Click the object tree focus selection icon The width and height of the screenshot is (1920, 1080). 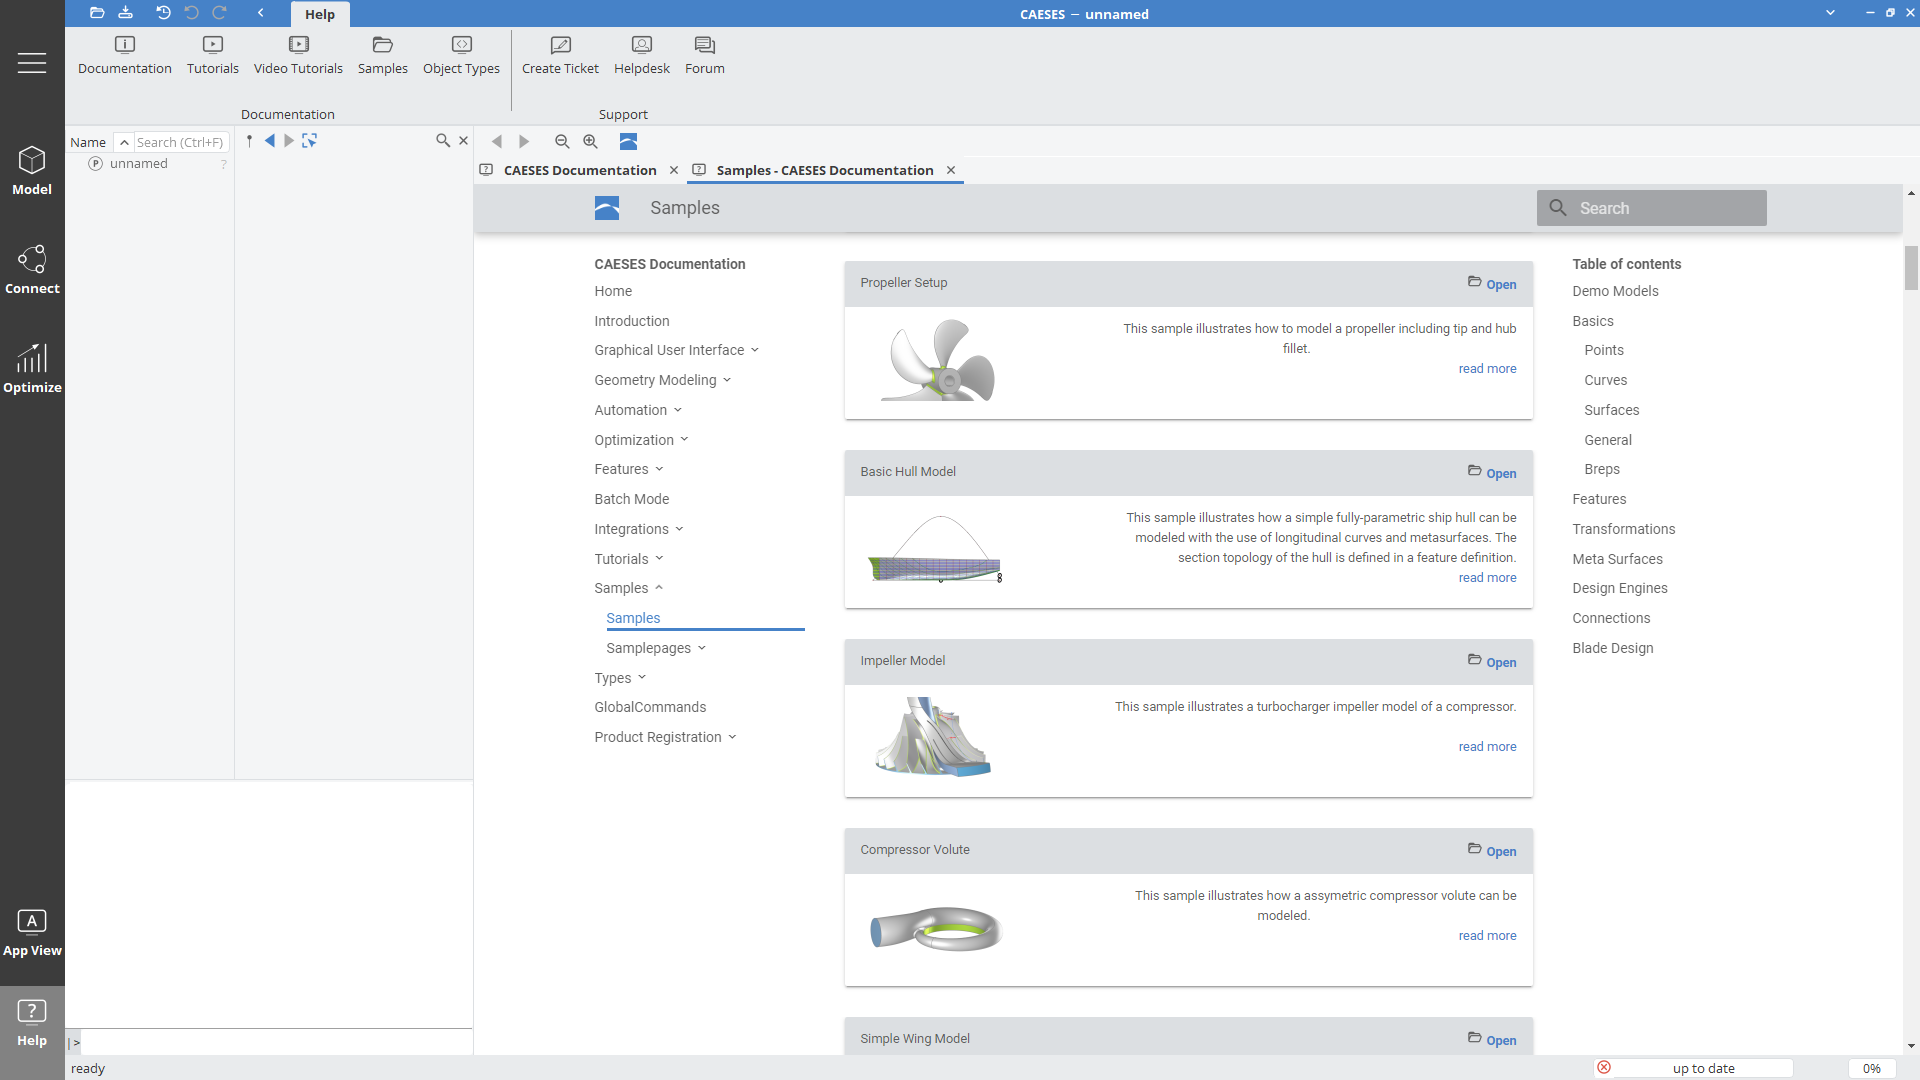coord(310,141)
